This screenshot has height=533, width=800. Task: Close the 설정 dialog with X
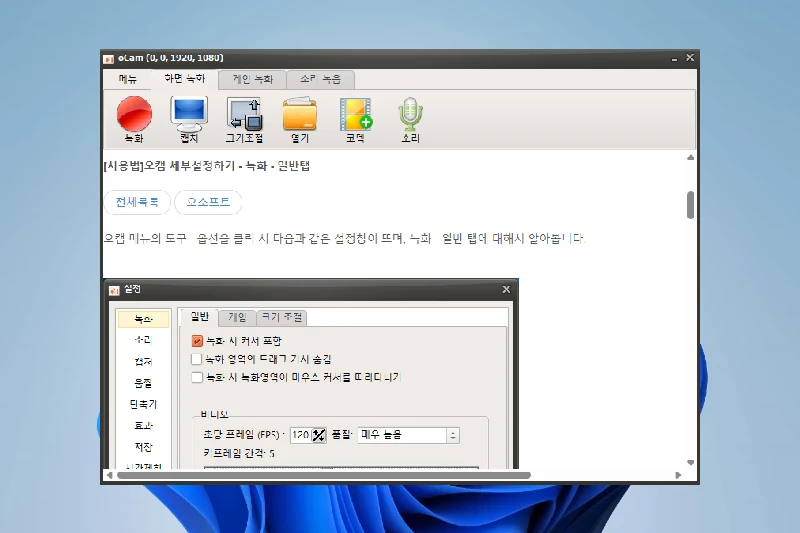point(506,289)
